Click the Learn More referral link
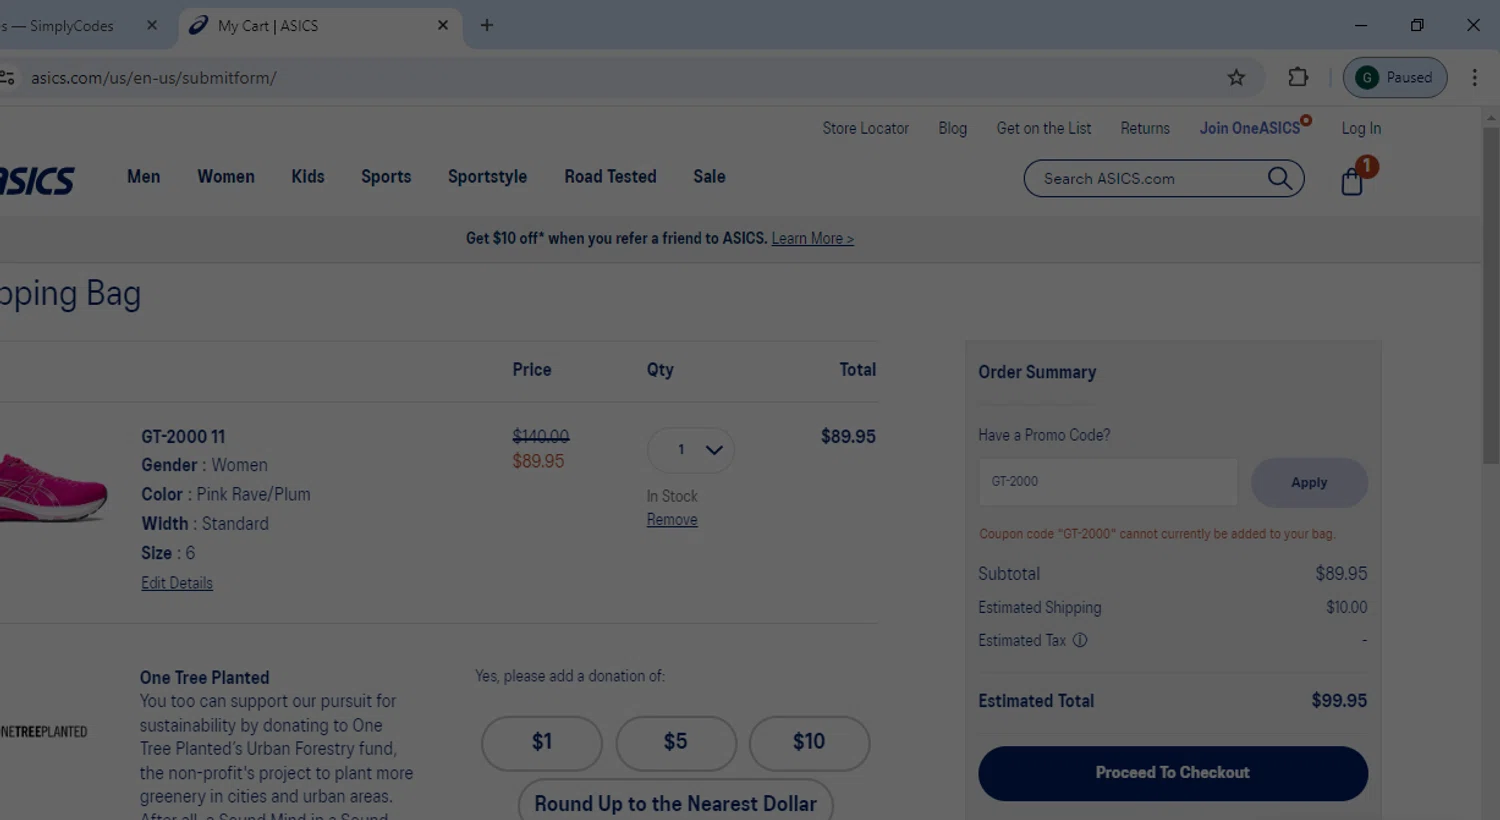This screenshot has width=1500, height=820. click(812, 238)
